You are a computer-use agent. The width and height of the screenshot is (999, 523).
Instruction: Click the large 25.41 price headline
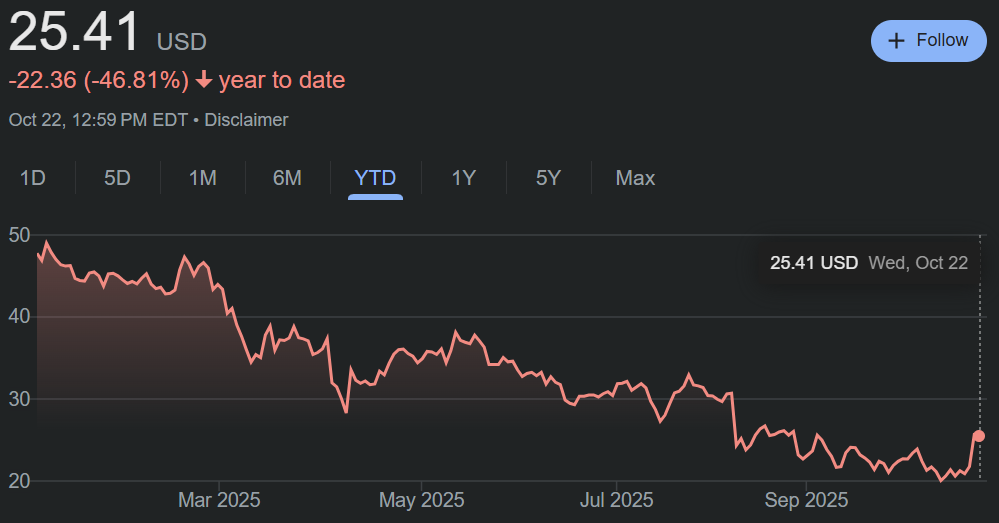click(75, 33)
